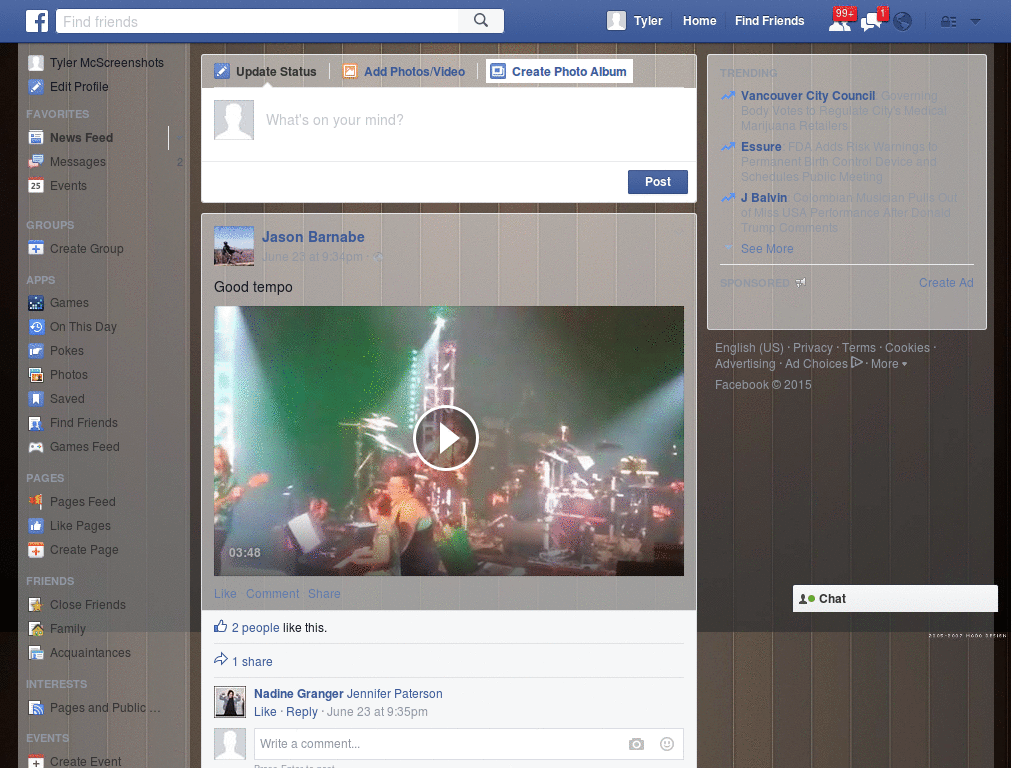Click the Create Ad link

pyautogui.click(x=946, y=283)
